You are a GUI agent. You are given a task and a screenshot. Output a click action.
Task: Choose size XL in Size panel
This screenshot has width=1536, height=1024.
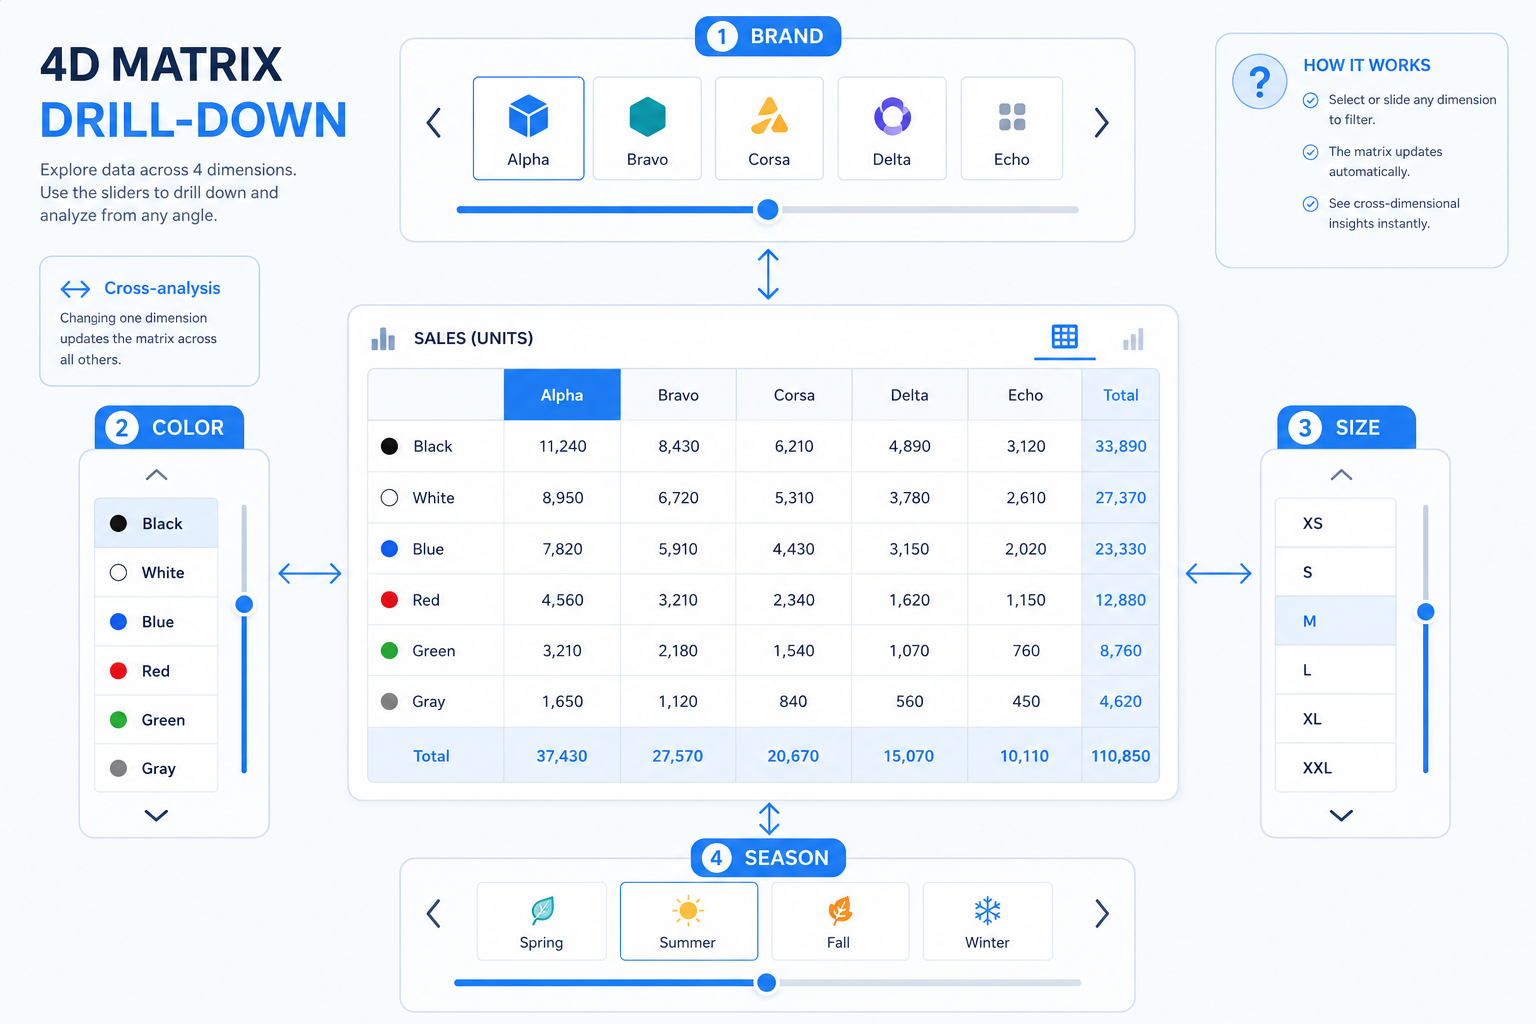[x=1335, y=719]
